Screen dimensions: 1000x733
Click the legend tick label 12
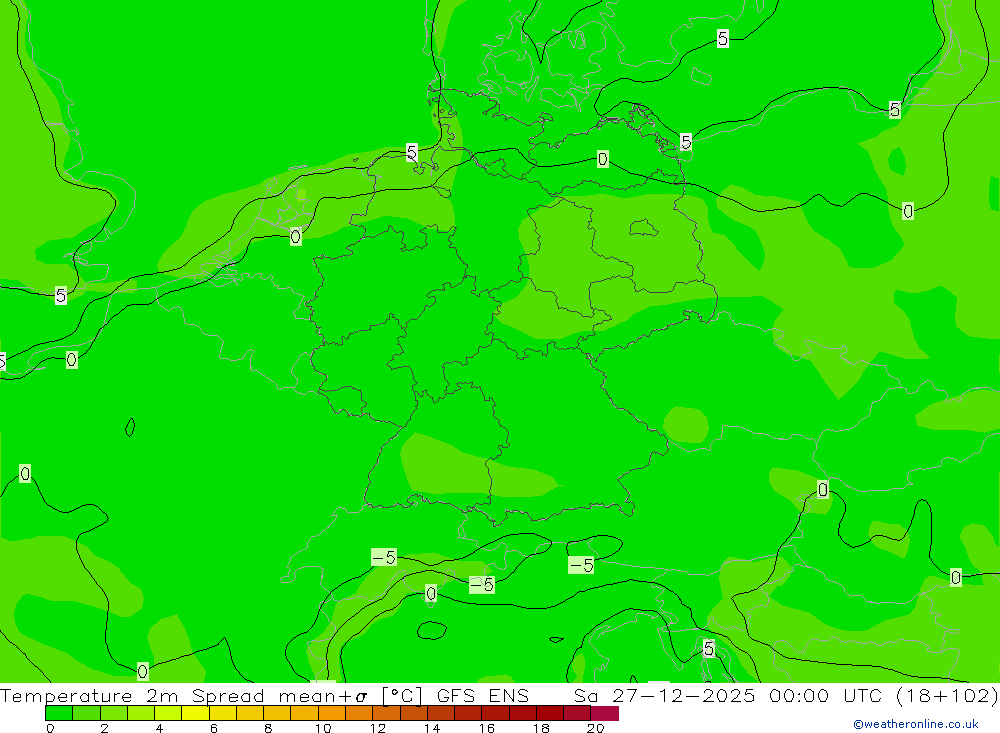pos(378,728)
